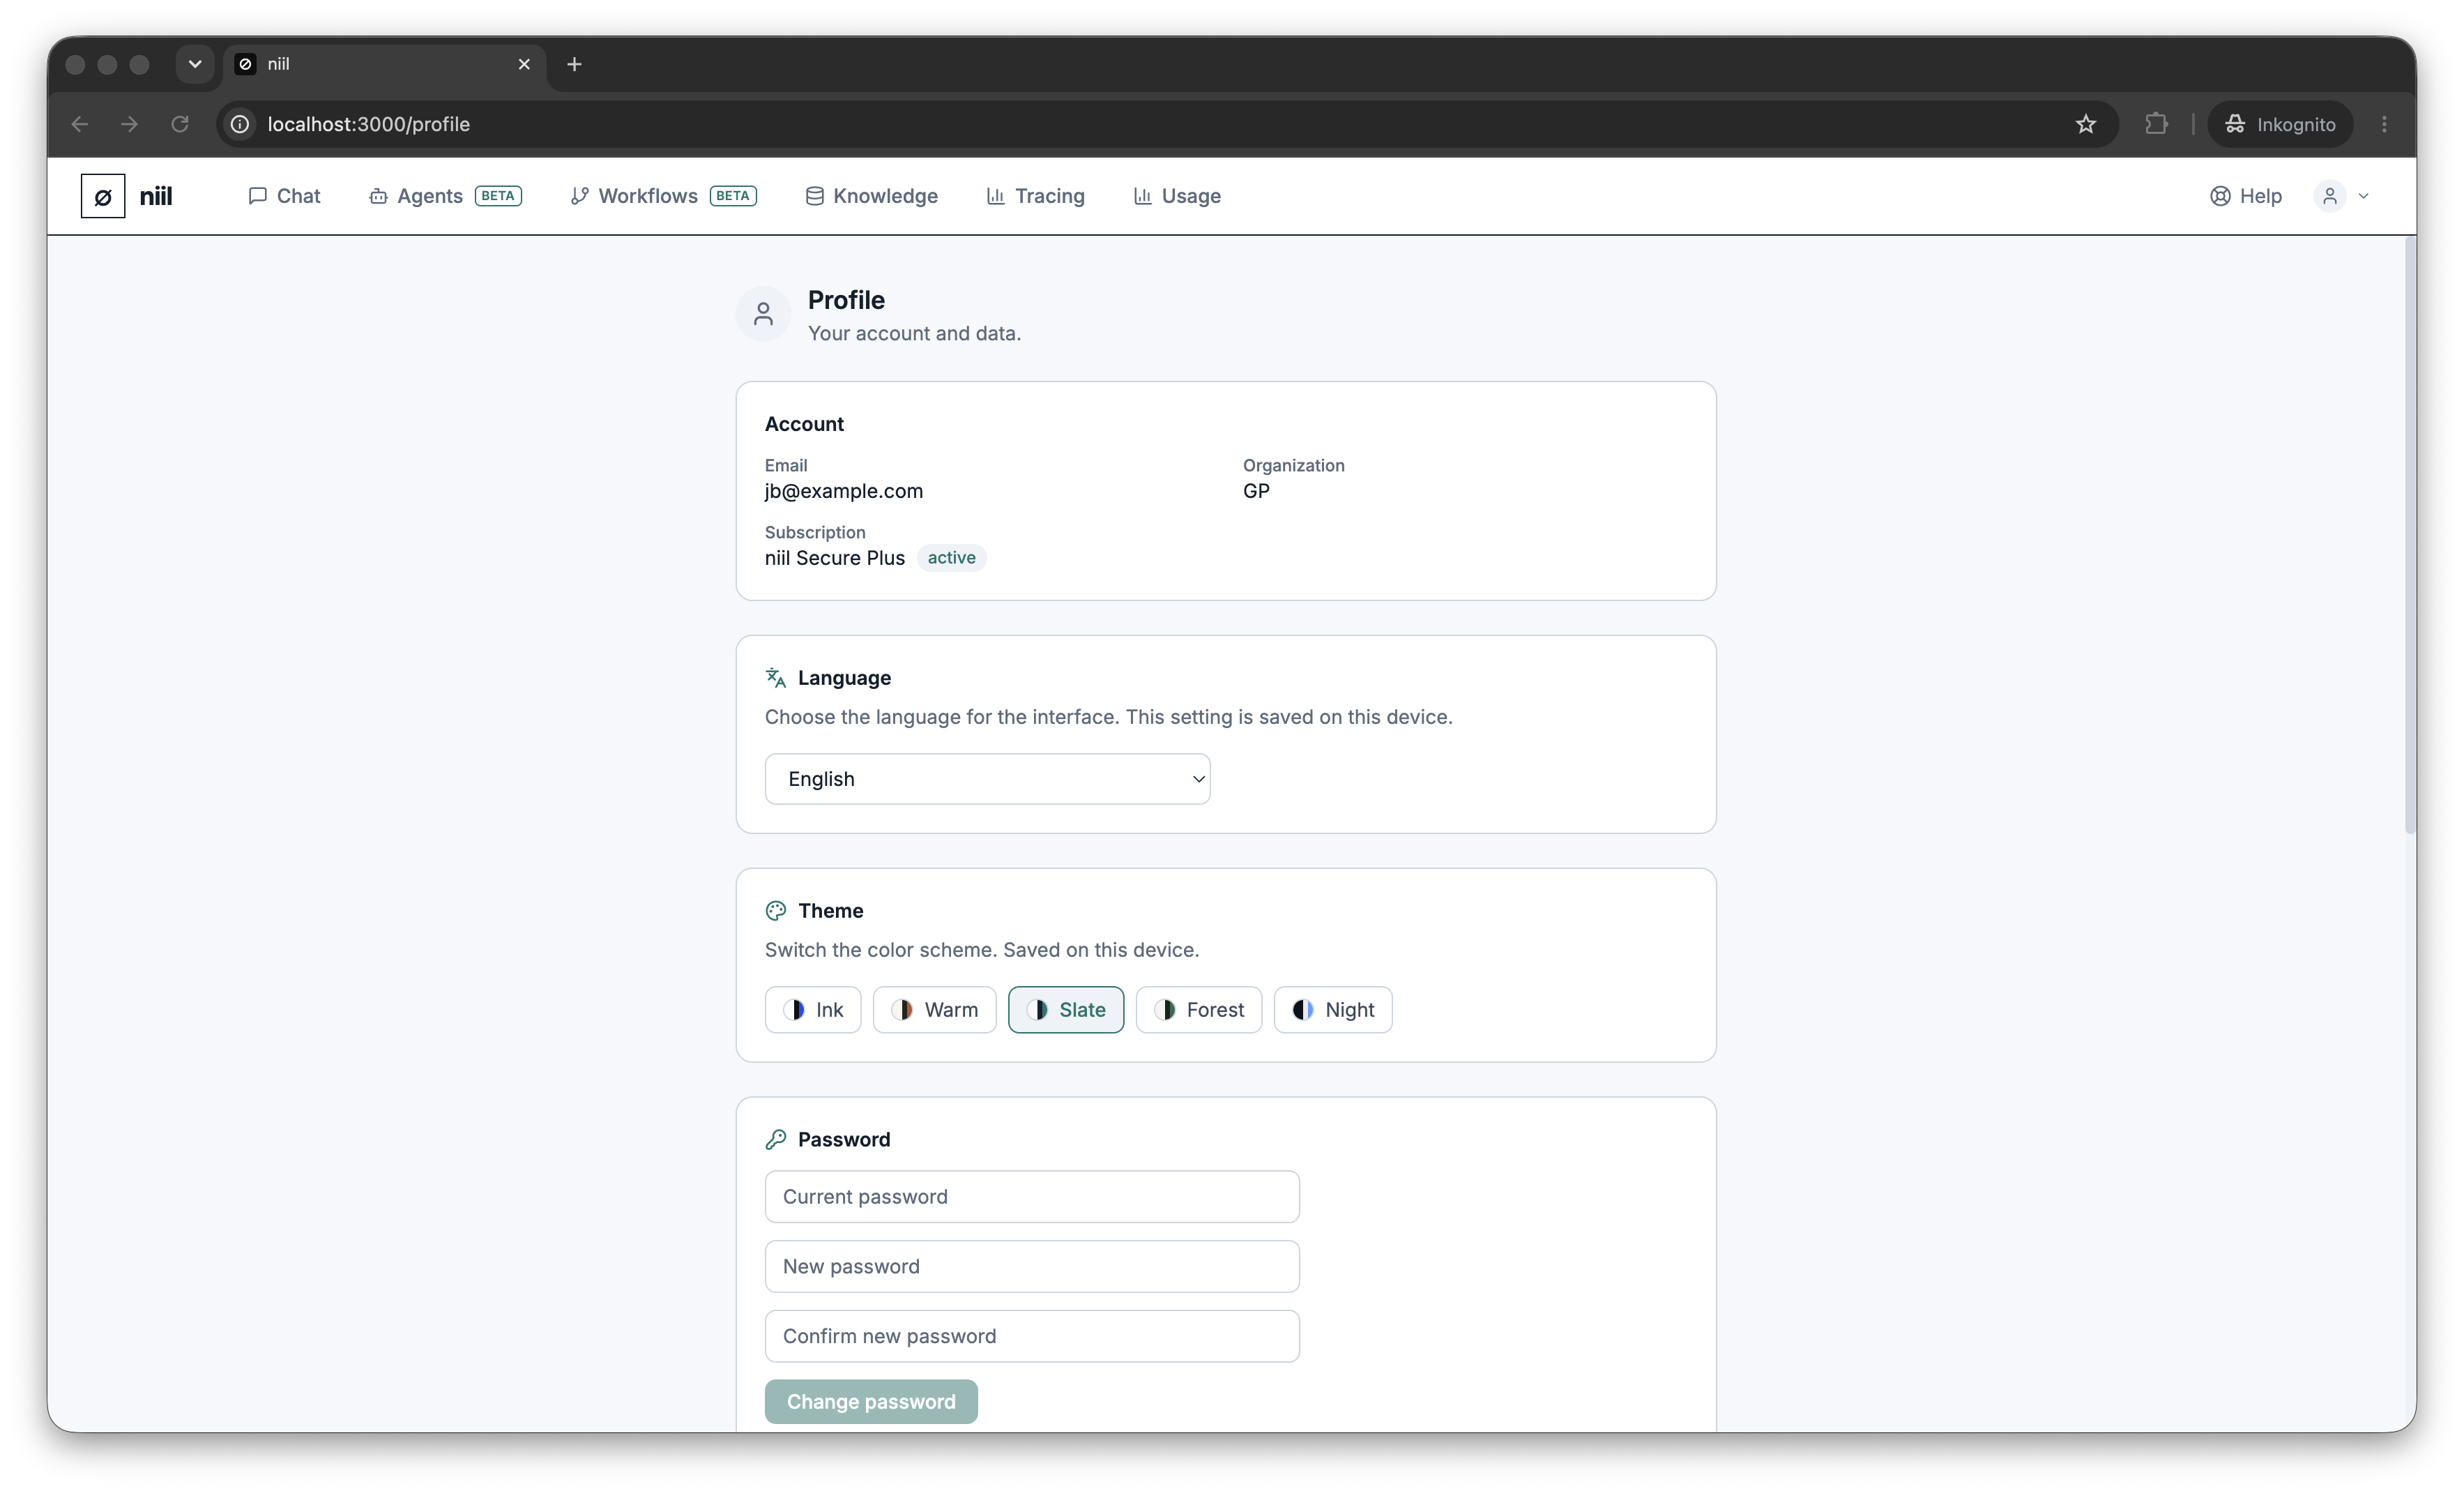Screen dimensions: 2464x1491
Task: Click the Profile person icon
Action: point(763,314)
